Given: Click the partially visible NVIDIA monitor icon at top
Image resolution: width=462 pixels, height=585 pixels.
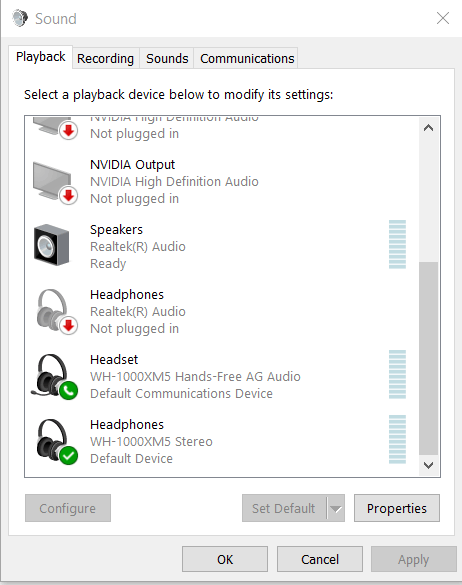Looking at the screenshot, I should 55,128.
